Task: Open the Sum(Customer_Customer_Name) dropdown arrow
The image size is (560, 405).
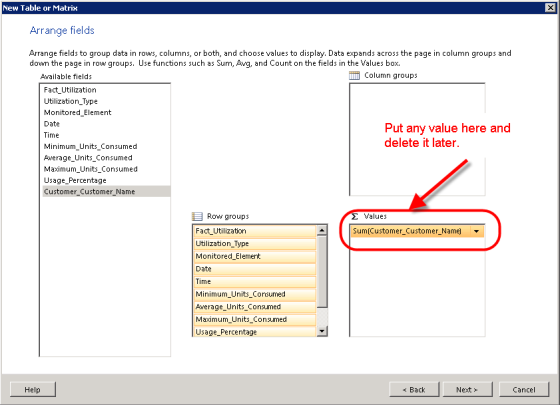Action: pos(476,231)
